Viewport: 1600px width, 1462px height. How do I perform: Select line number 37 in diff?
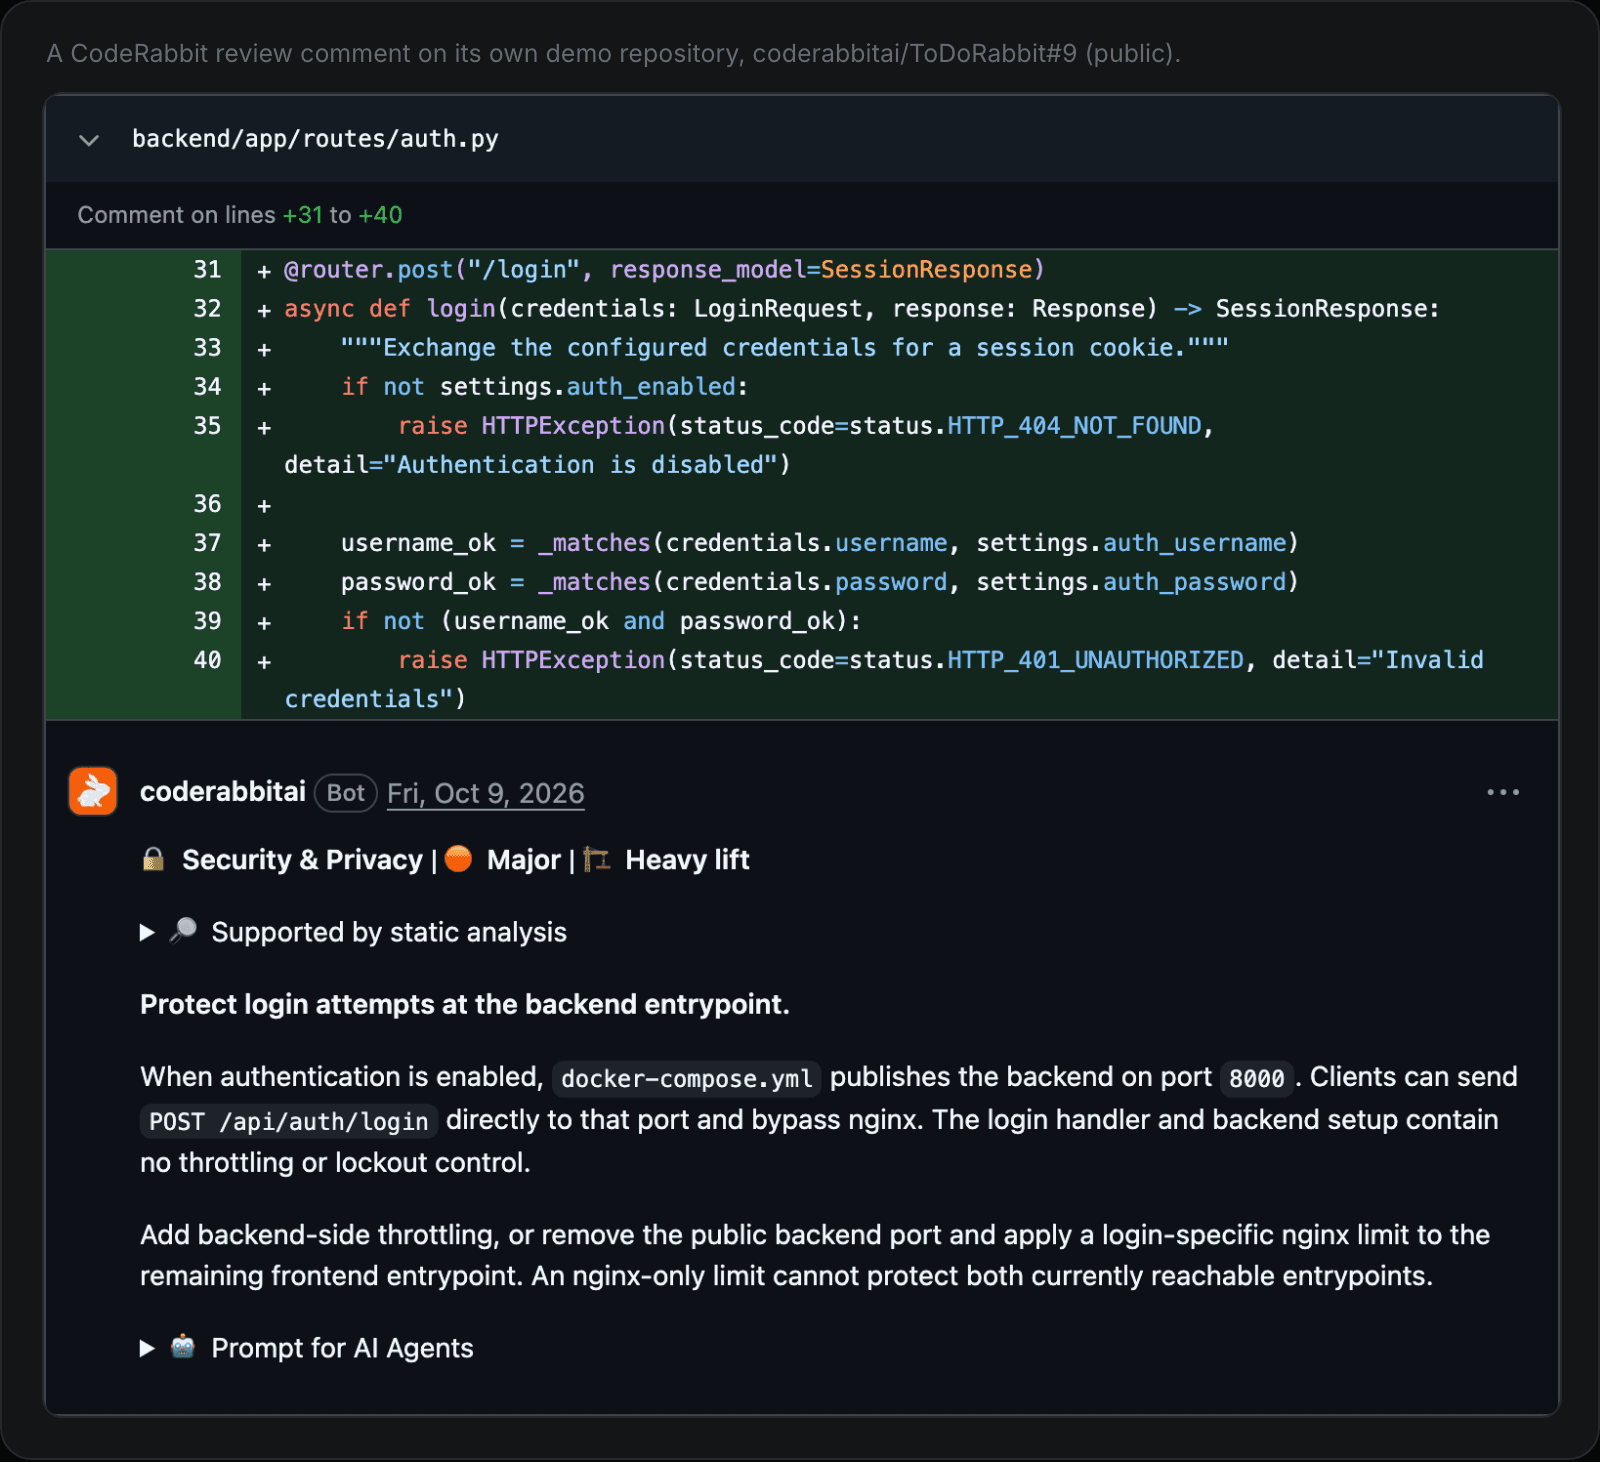pyautogui.click(x=207, y=542)
